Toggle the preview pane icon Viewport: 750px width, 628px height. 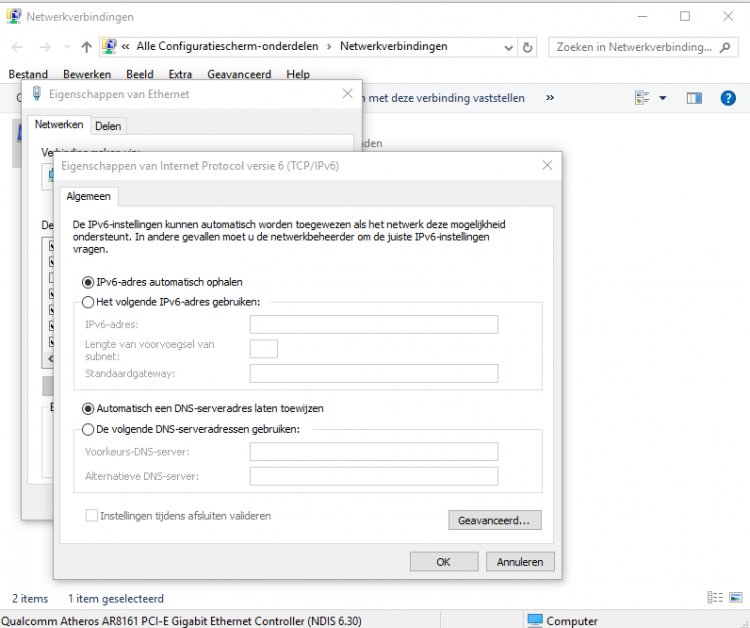pyautogui.click(x=695, y=98)
